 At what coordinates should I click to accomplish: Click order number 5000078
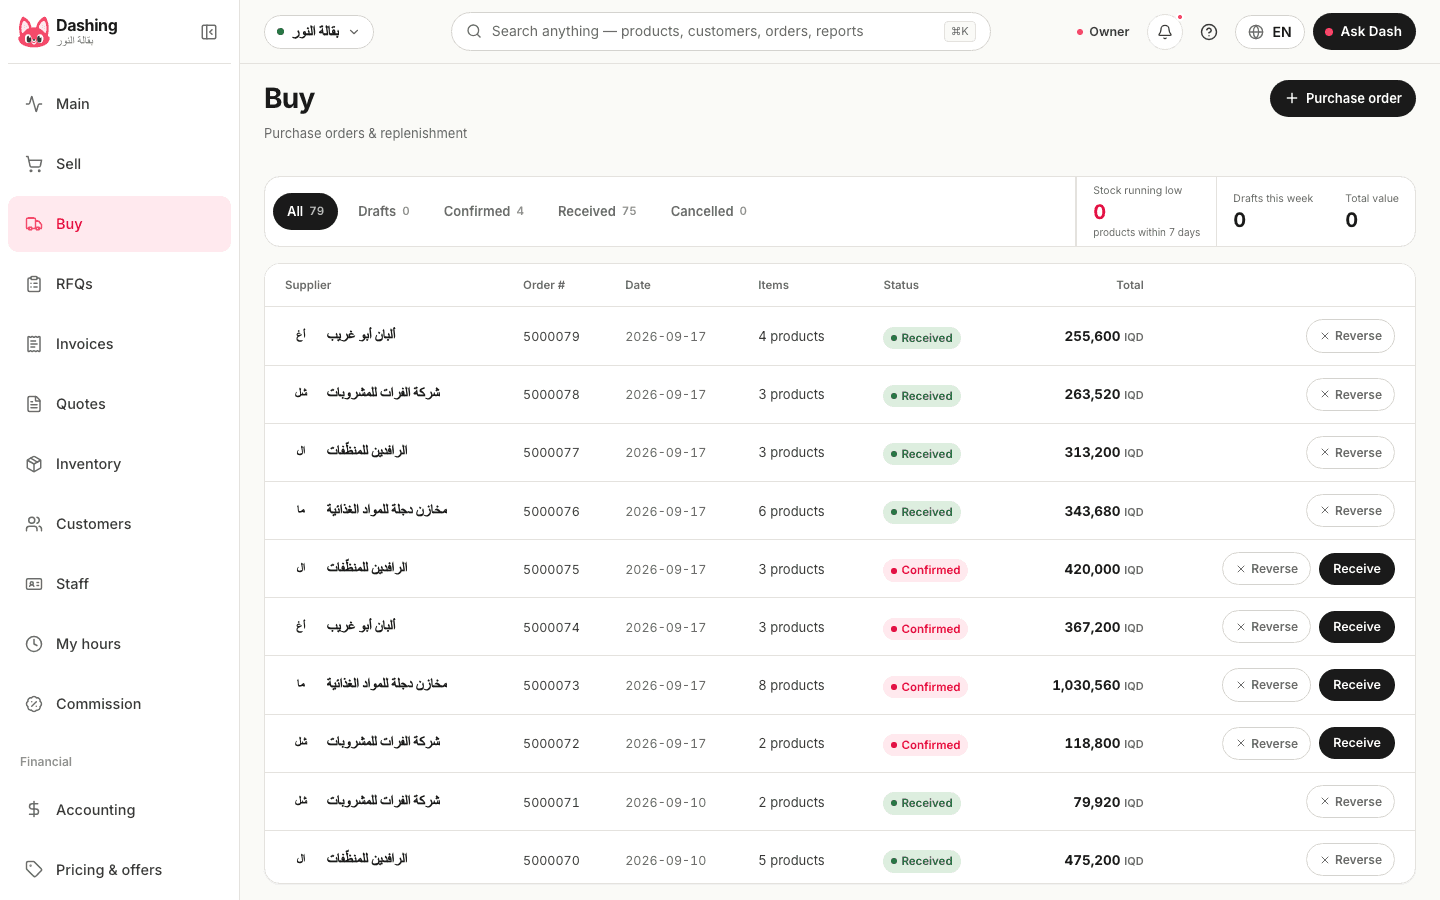551,395
